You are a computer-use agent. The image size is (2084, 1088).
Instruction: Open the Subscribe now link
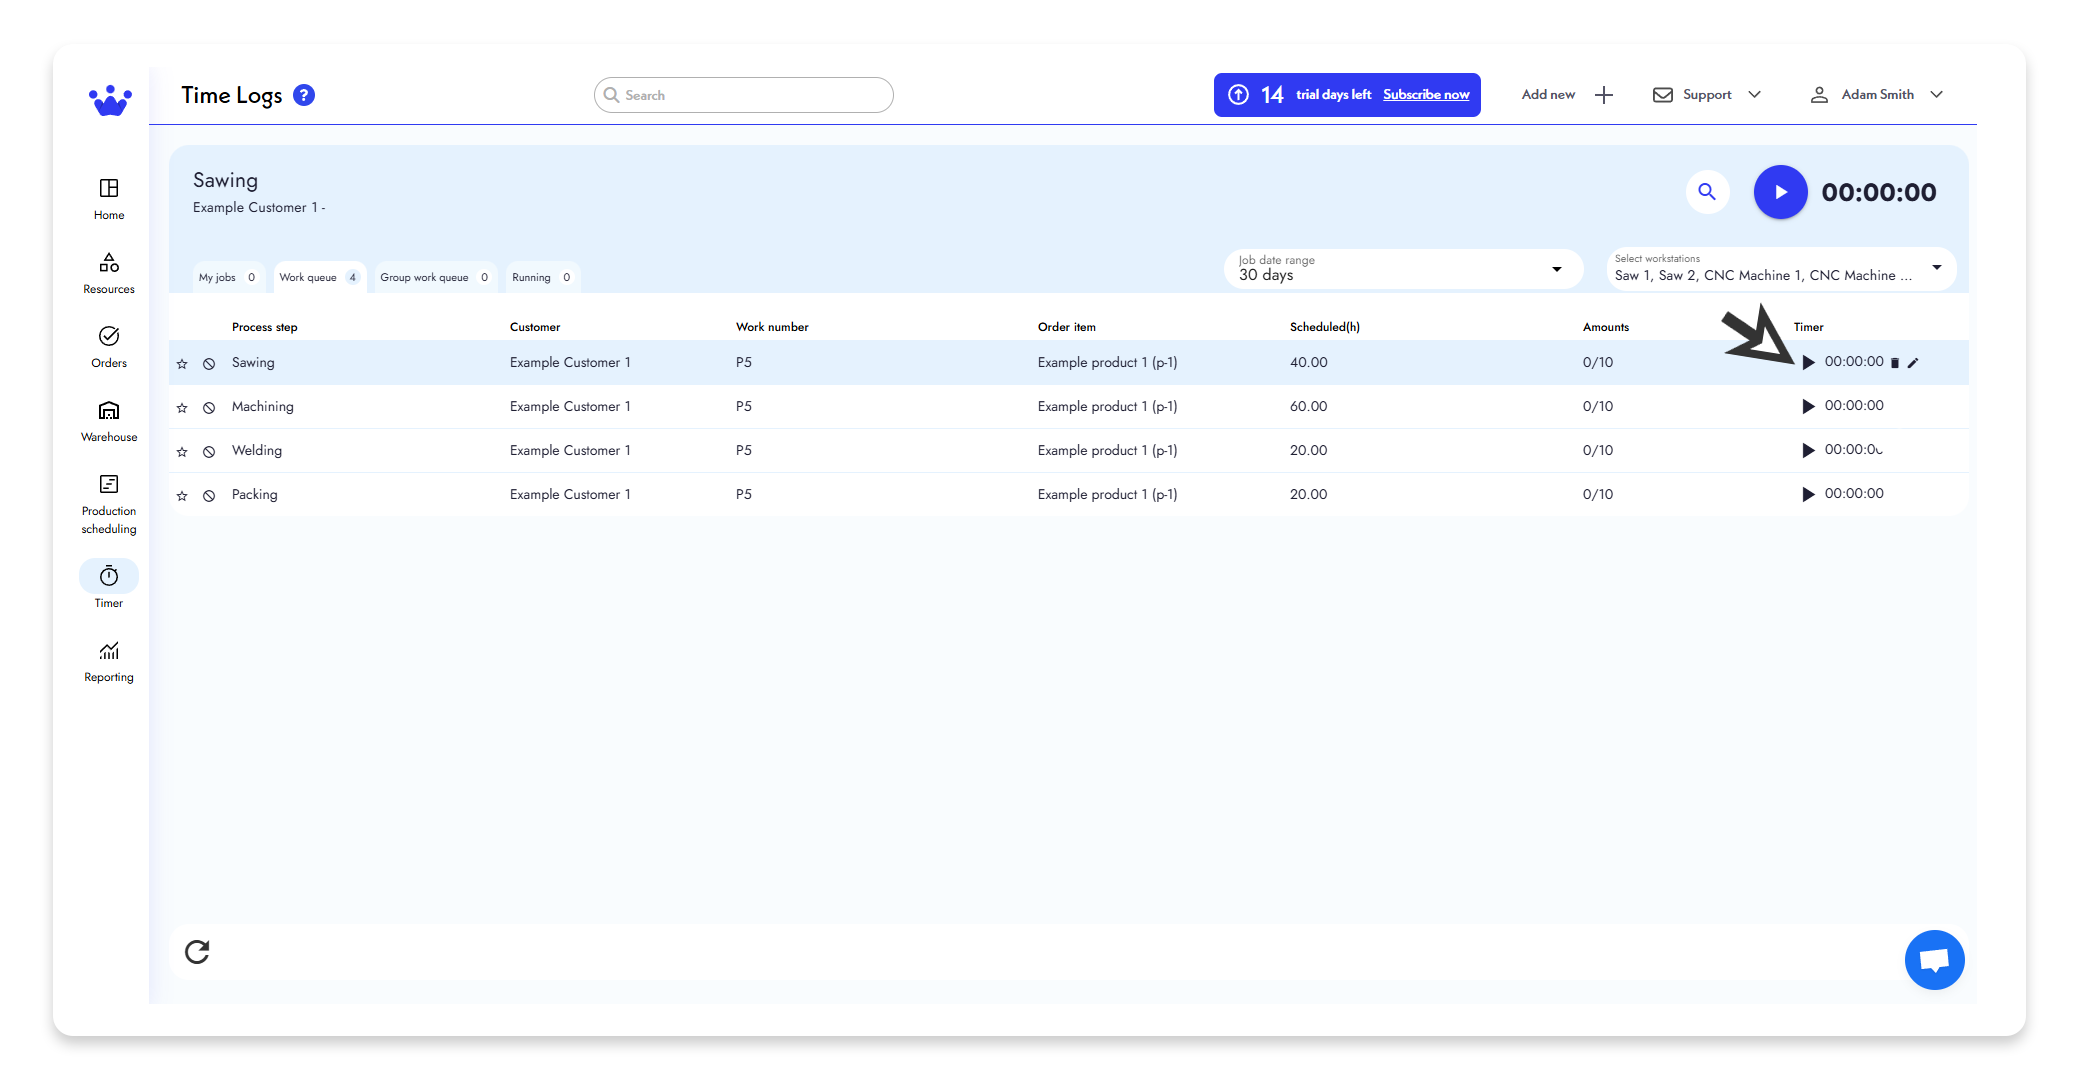(1425, 94)
